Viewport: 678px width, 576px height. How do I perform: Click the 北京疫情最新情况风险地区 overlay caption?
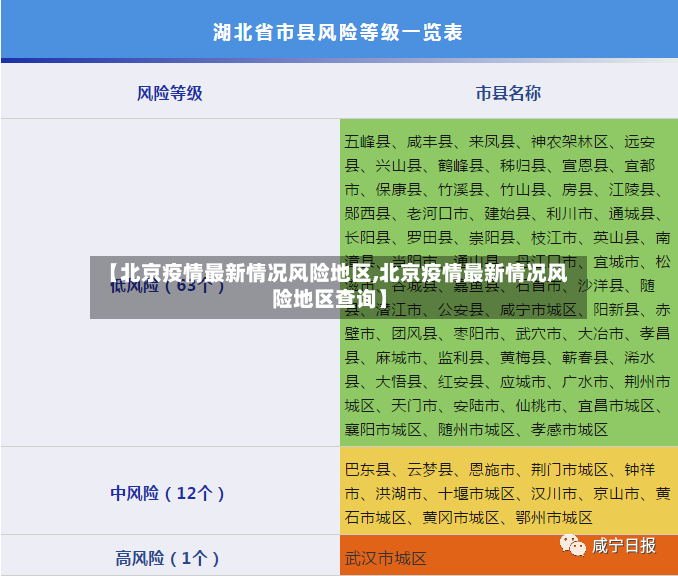pyautogui.click(x=338, y=287)
